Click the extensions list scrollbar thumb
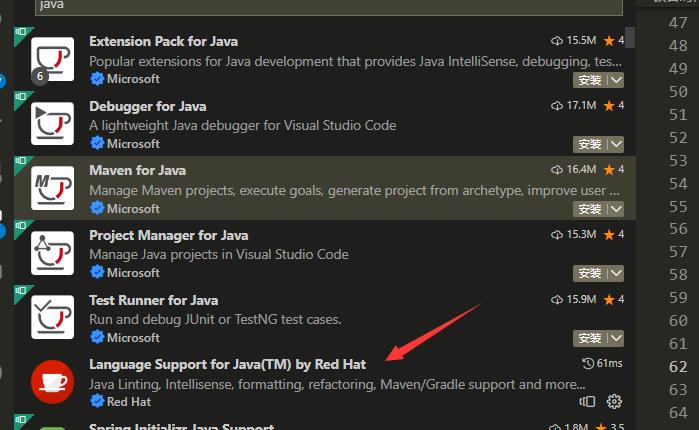 point(629,37)
